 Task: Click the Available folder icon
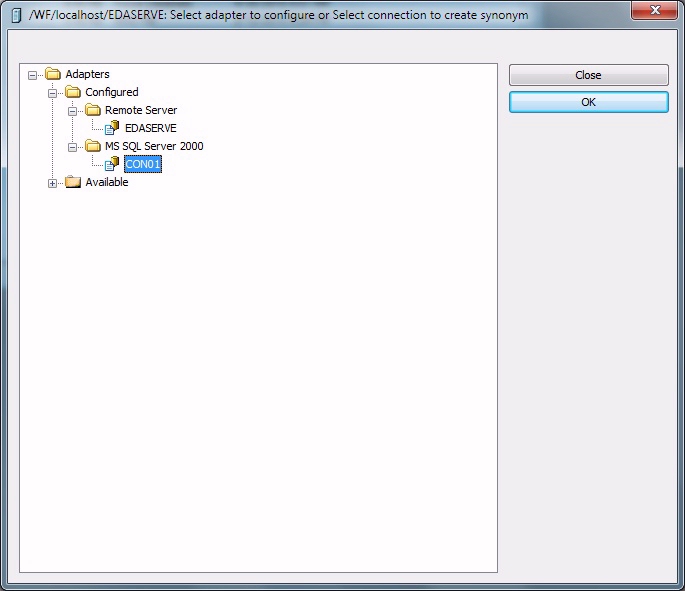[73, 182]
